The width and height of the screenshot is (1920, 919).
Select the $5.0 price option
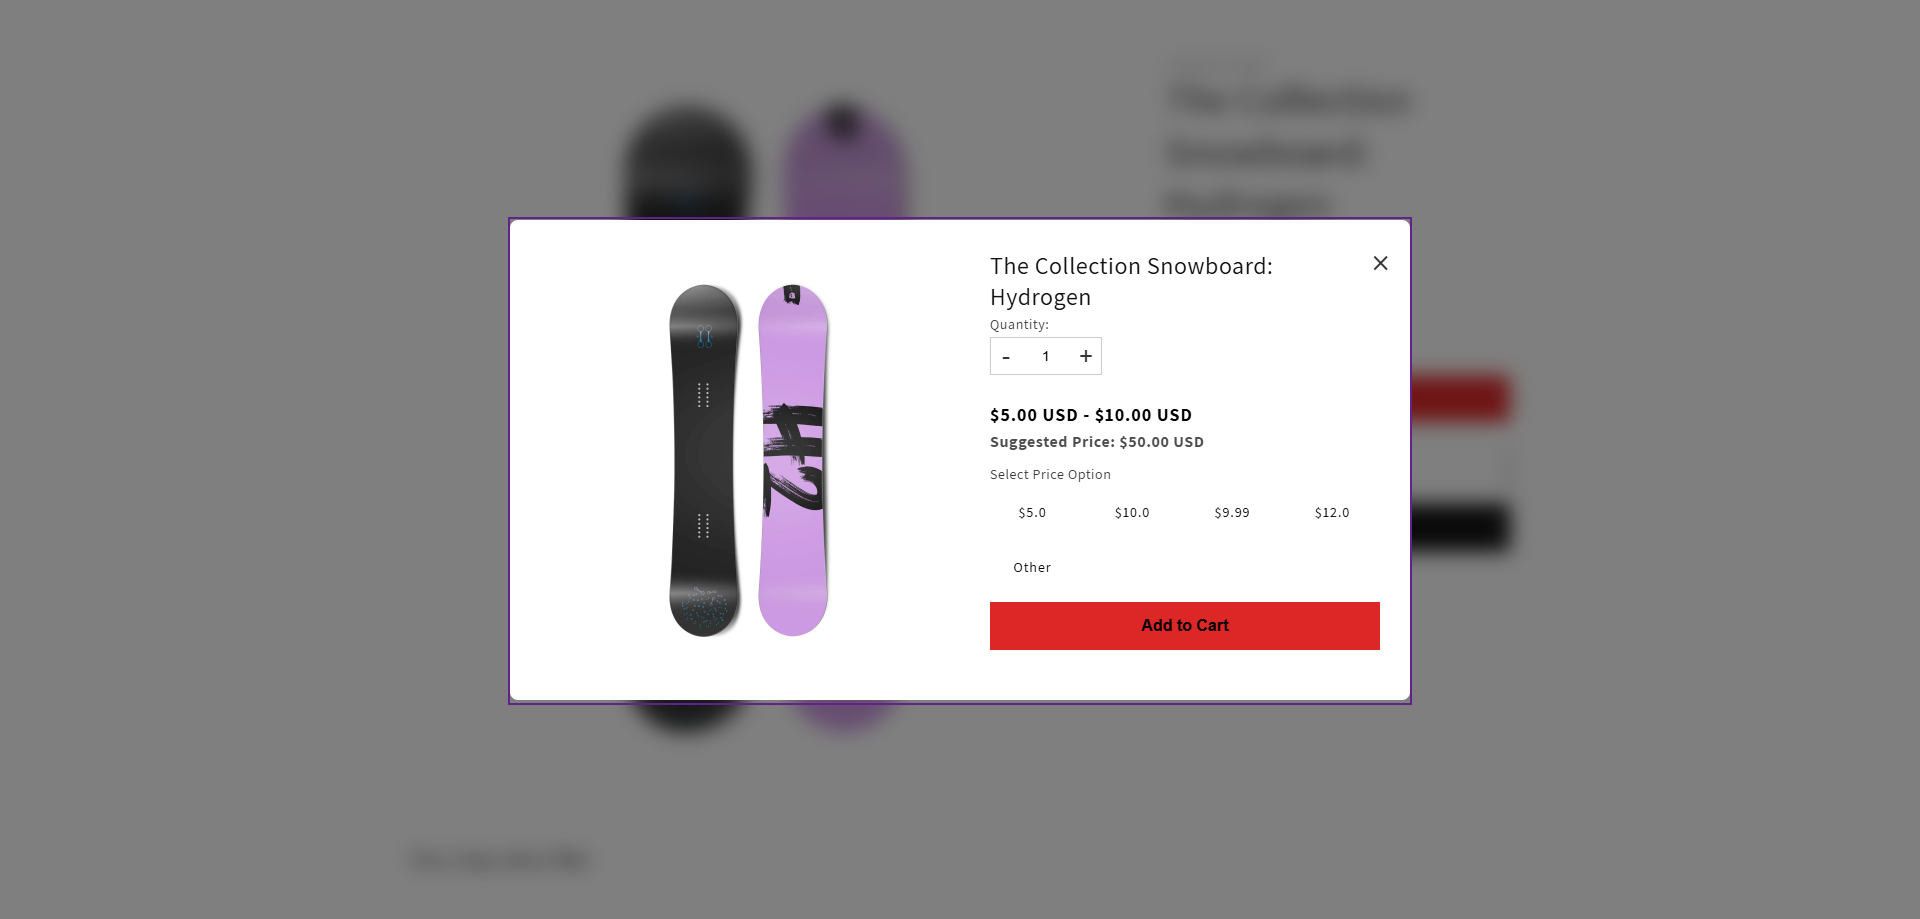(1032, 513)
